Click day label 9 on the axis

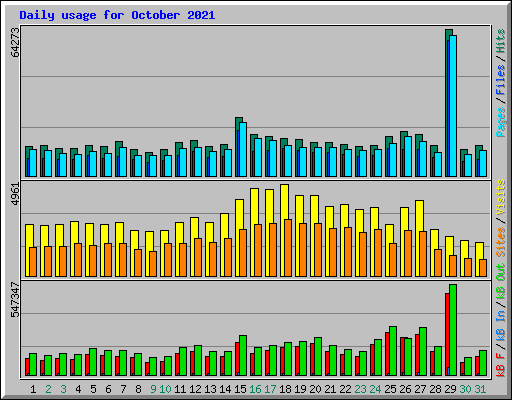(x=153, y=389)
